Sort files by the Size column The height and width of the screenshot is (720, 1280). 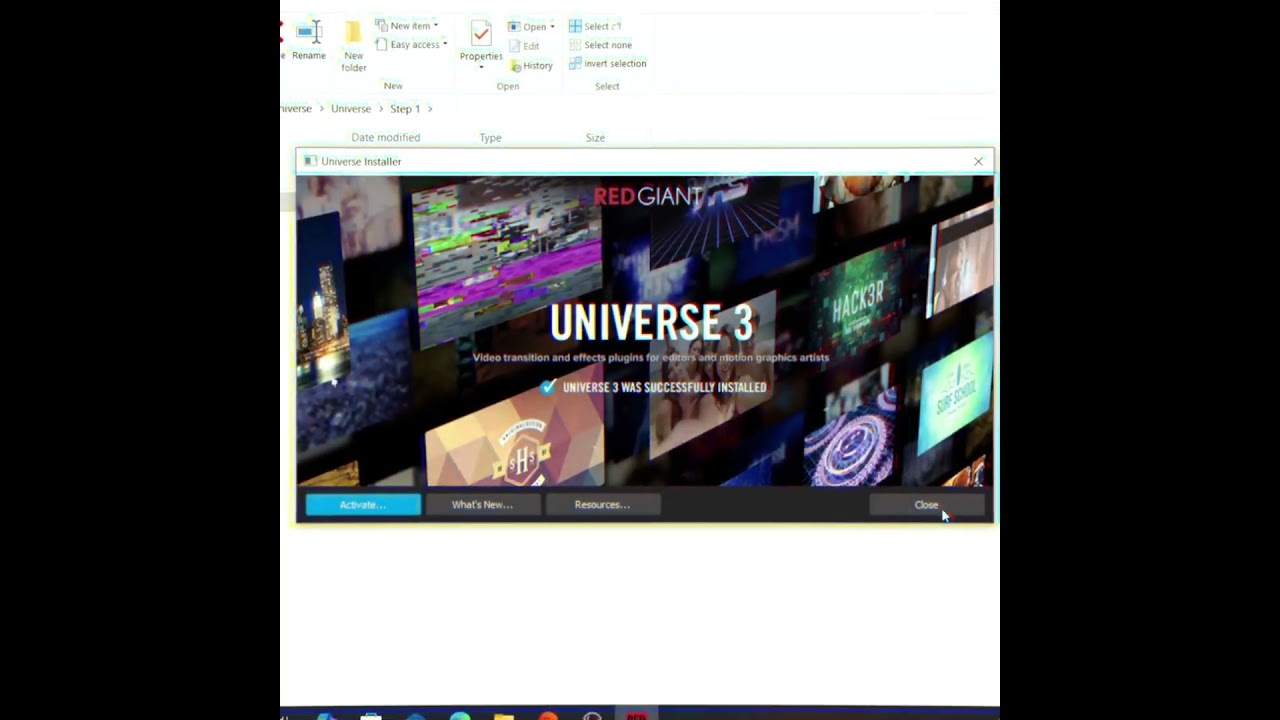coord(595,137)
